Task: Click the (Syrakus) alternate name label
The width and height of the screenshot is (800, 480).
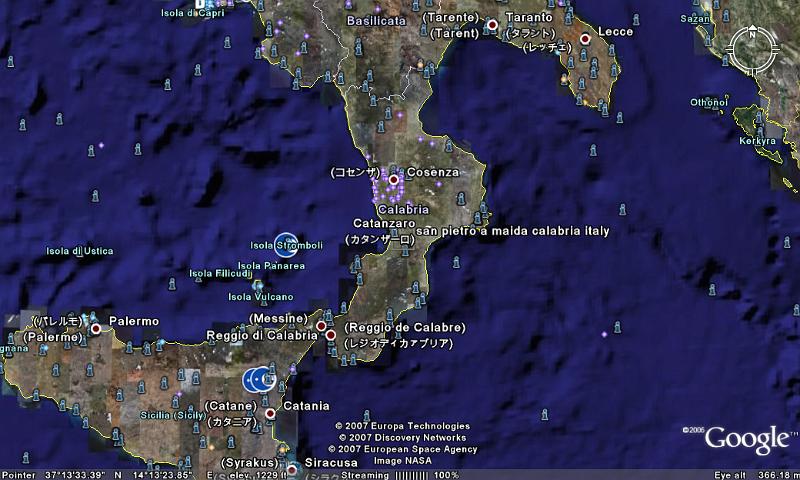Action: tap(249, 463)
